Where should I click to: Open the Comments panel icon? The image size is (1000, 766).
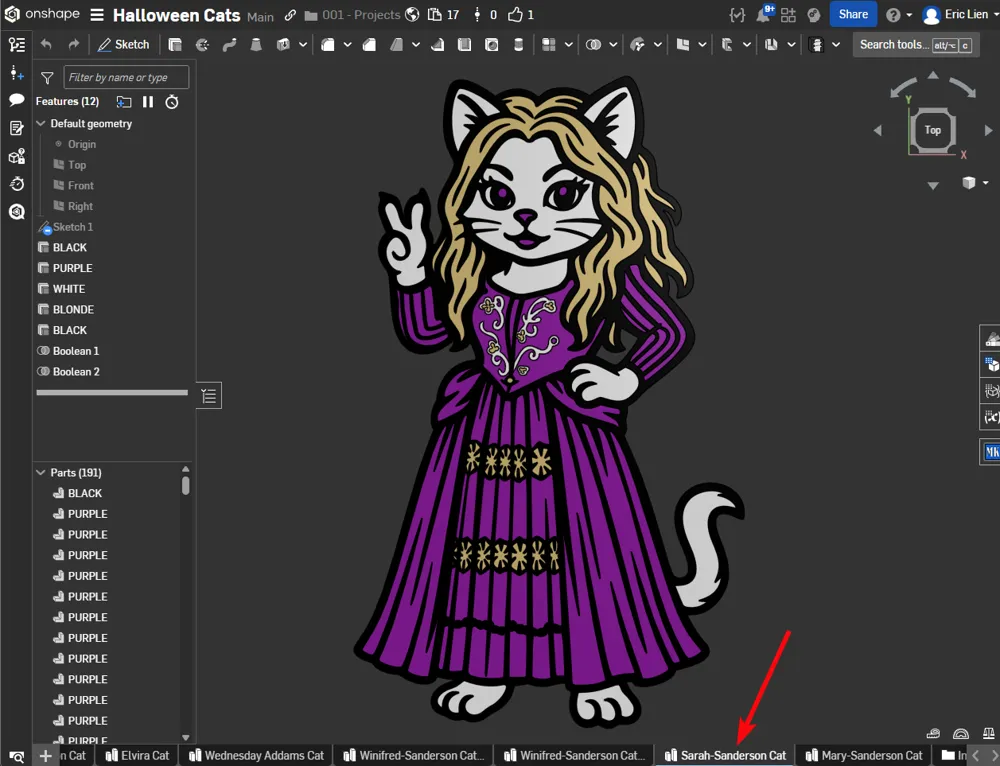click(x=17, y=100)
